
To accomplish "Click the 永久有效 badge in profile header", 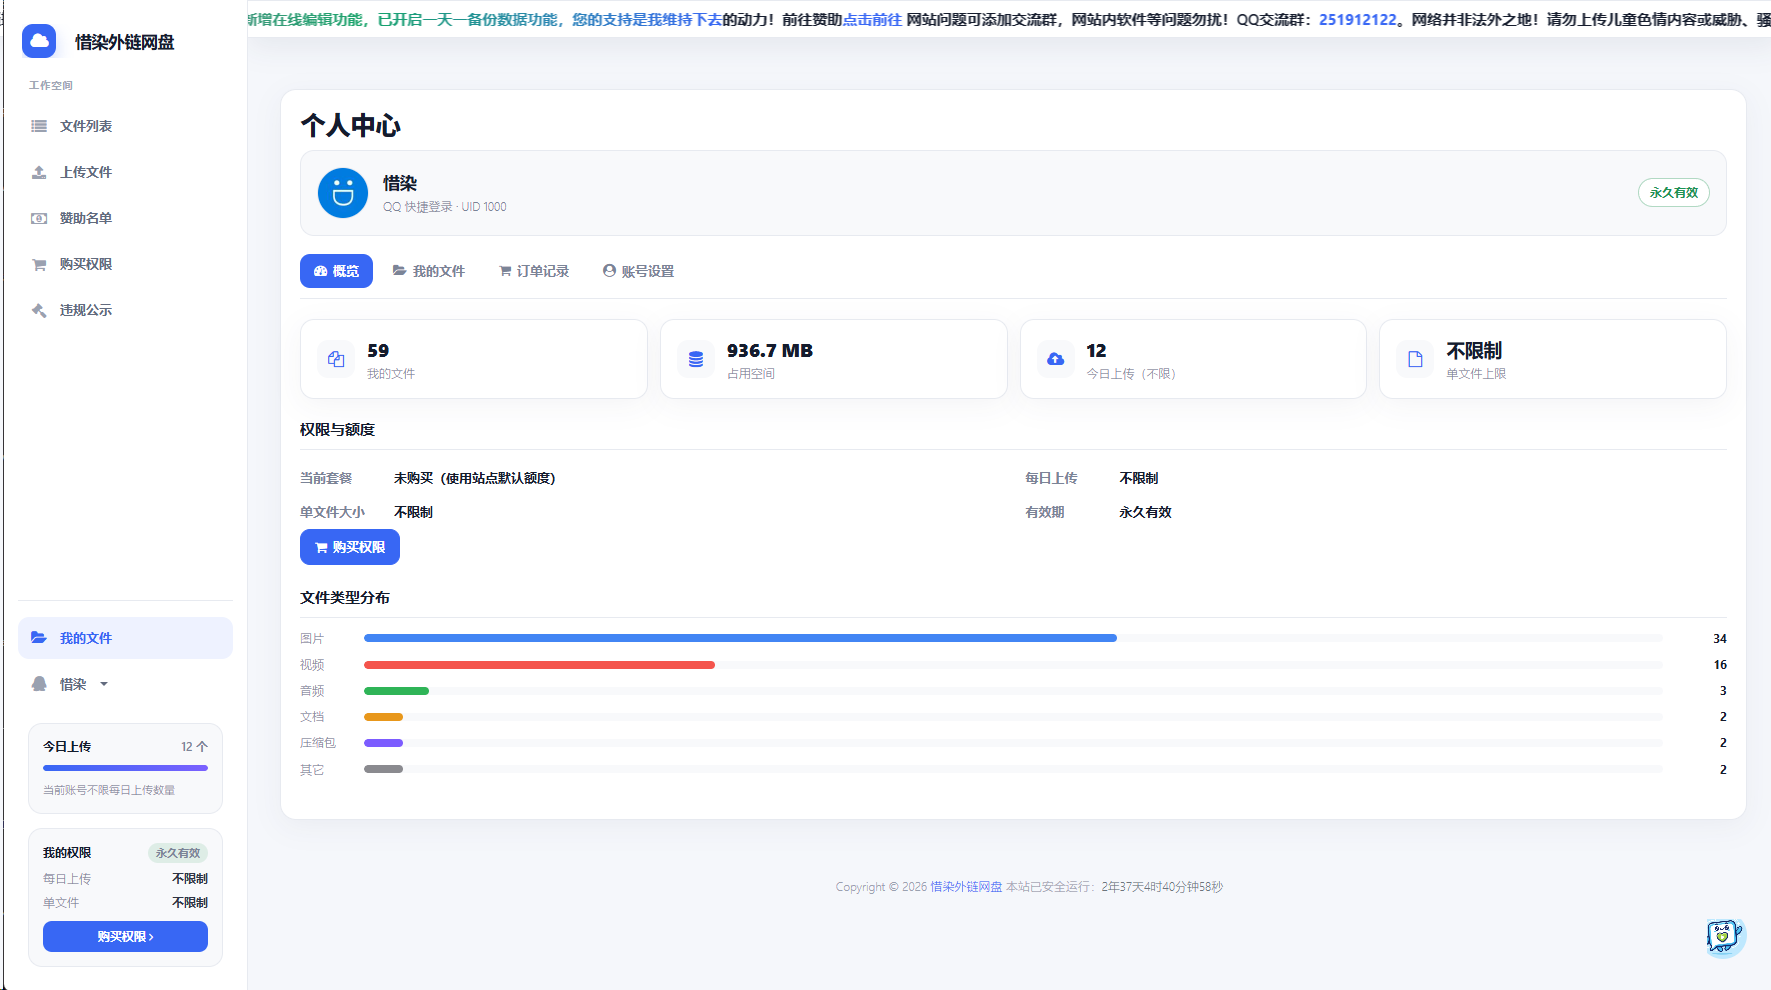I will pyautogui.click(x=1673, y=193).
